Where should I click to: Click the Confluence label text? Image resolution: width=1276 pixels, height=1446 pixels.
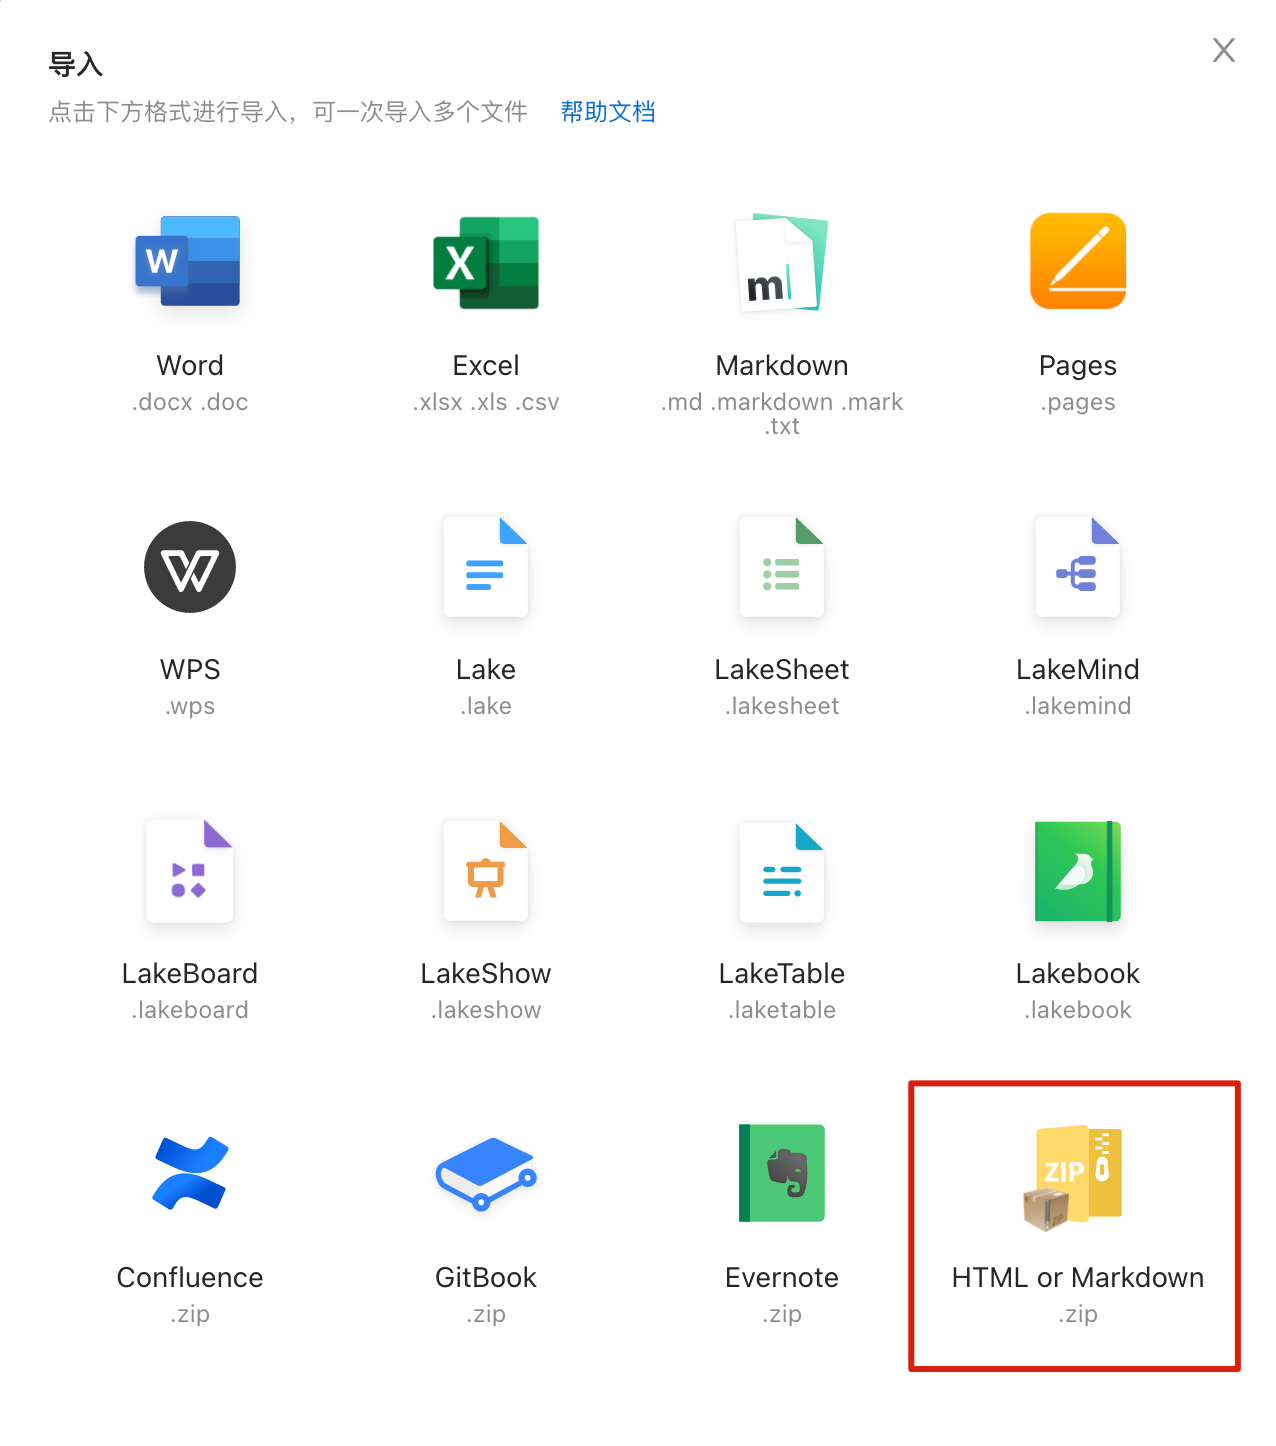(190, 1278)
